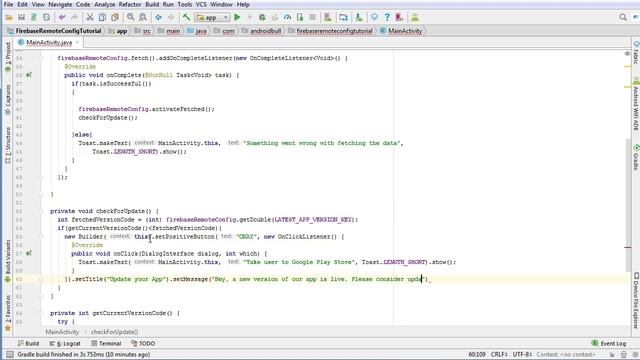The image size is (640, 360).
Task: Open the SDK Manager download icon
Action: click(x=358, y=18)
